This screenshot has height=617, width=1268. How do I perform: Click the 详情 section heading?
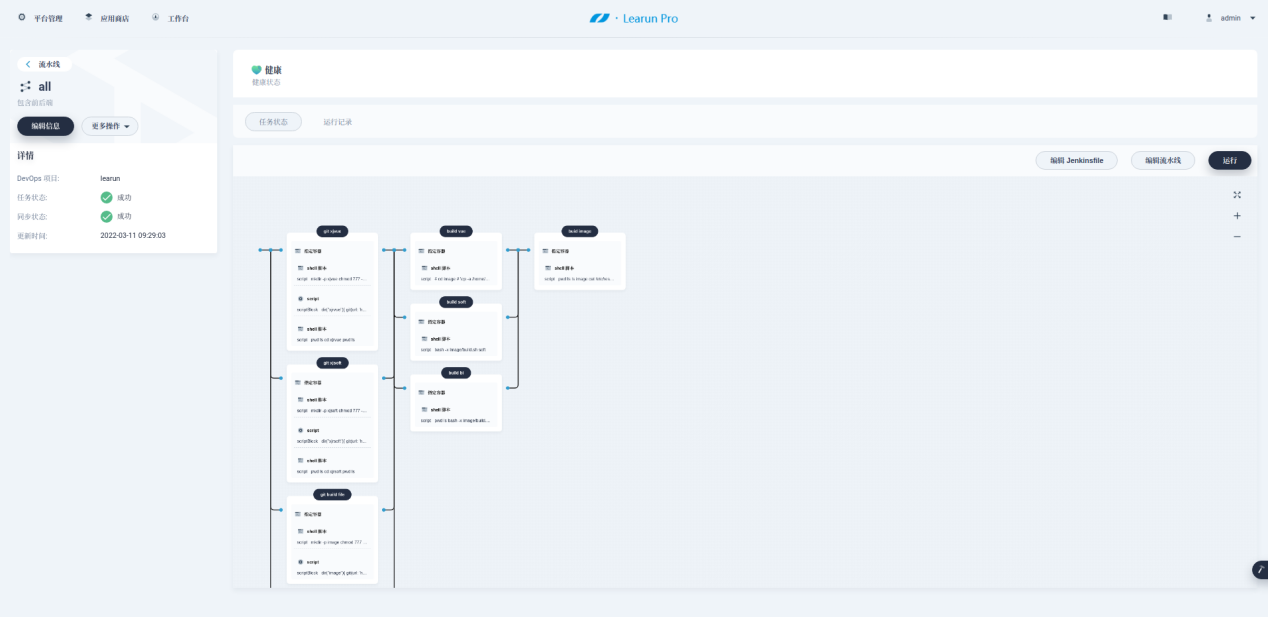pos(26,156)
